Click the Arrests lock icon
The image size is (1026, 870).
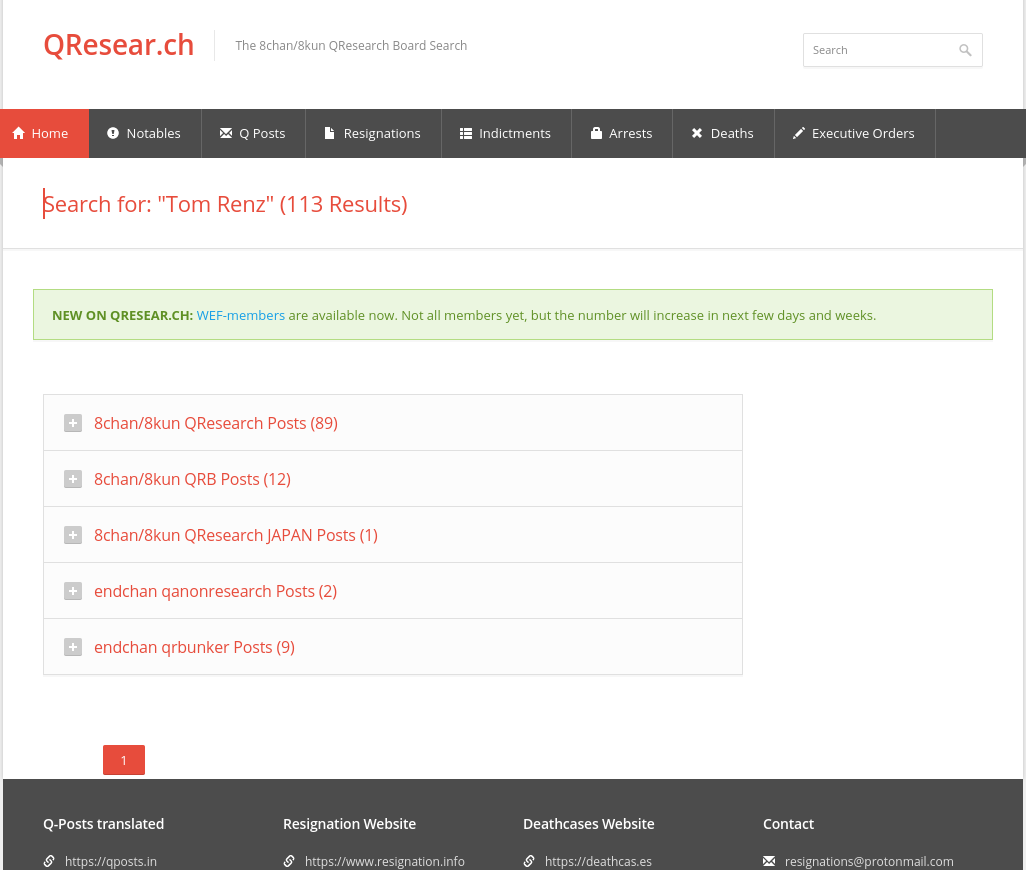[x=596, y=133]
